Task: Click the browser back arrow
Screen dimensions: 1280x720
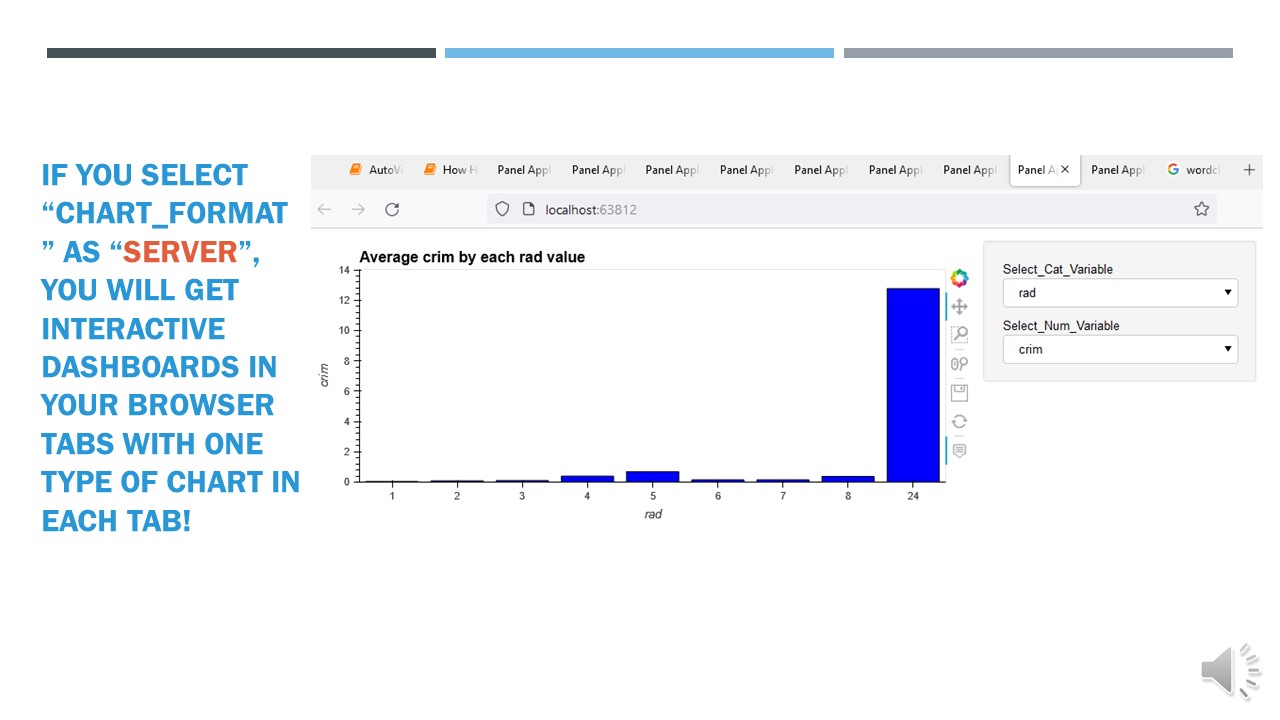Action: pyautogui.click(x=324, y=209)
